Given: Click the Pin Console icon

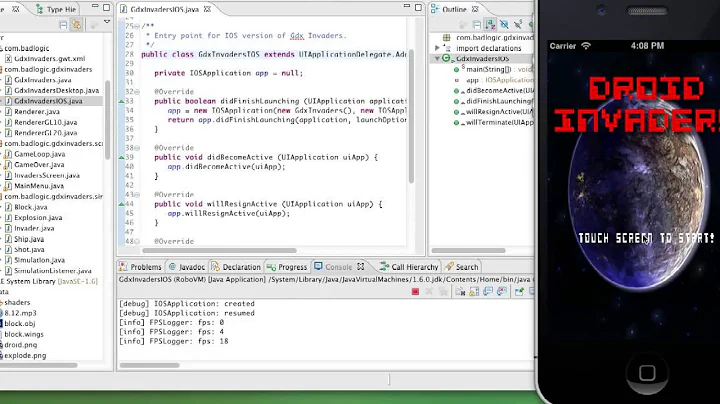Looking at the screenshot, I should point(519,292).
